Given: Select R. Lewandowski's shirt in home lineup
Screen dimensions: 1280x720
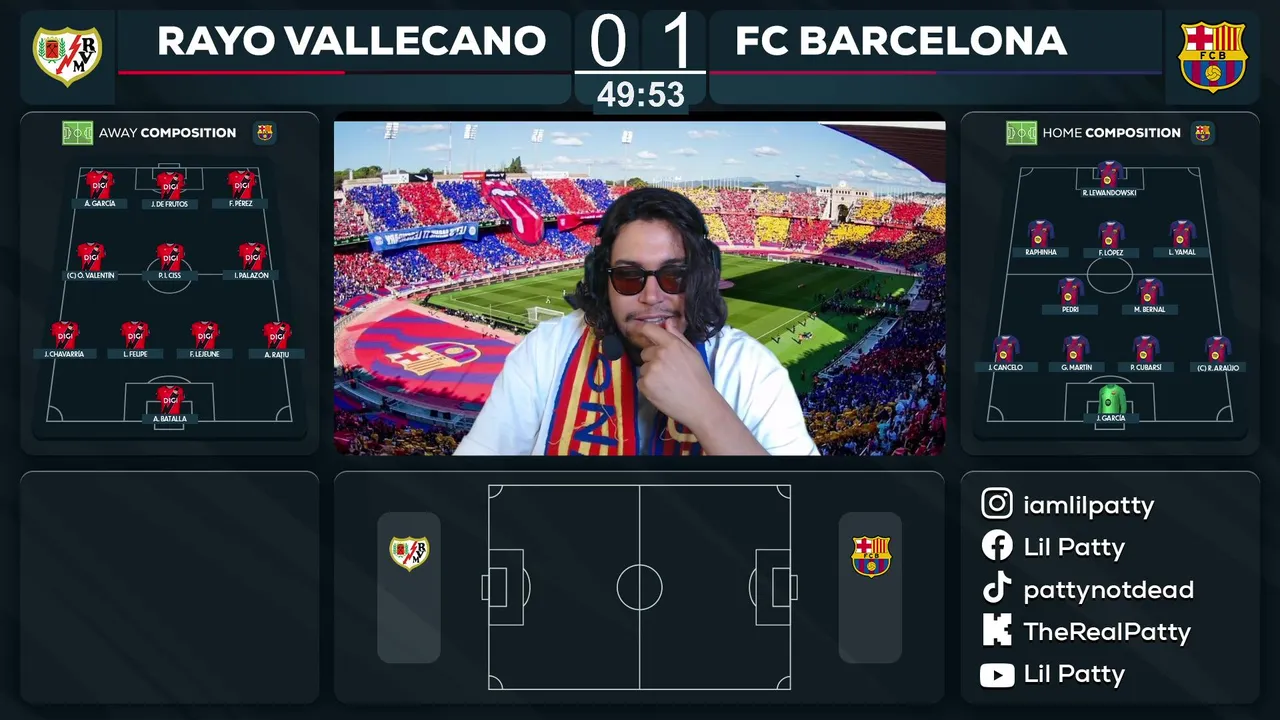Looking at the screenshot, I should pyautogui.click(x=1110, y=173).
